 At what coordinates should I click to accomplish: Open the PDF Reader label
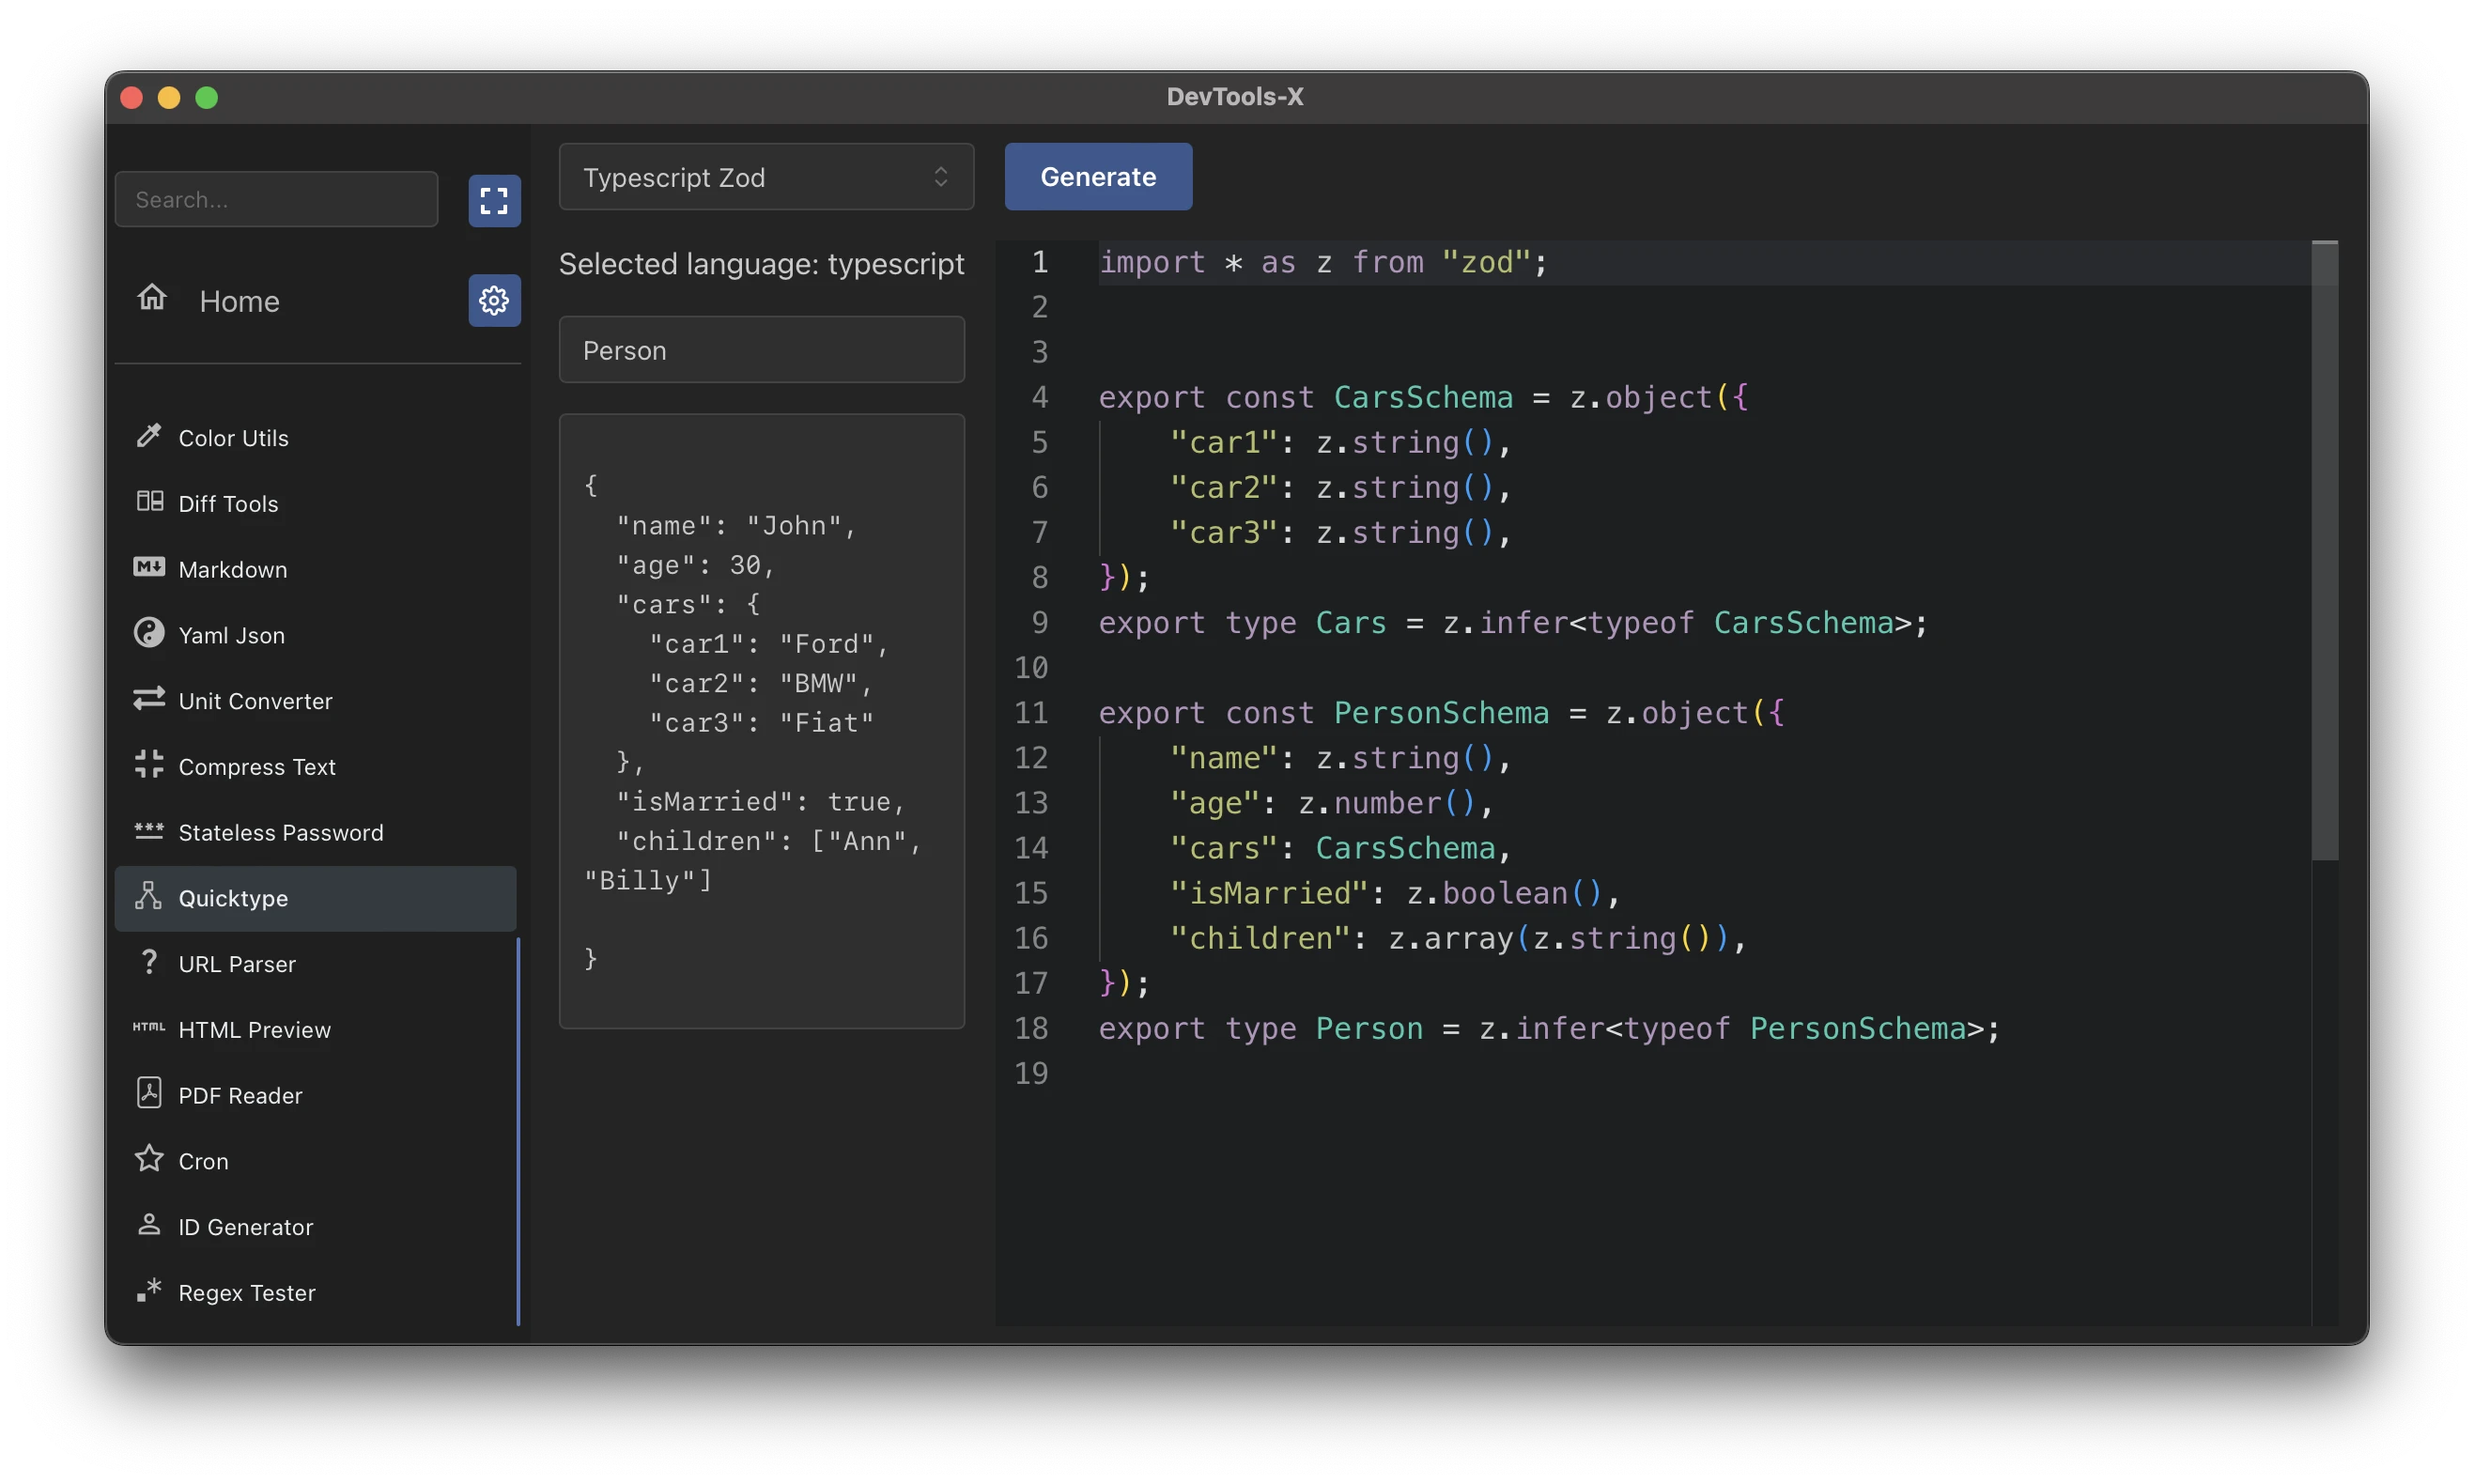[240, 1096]
